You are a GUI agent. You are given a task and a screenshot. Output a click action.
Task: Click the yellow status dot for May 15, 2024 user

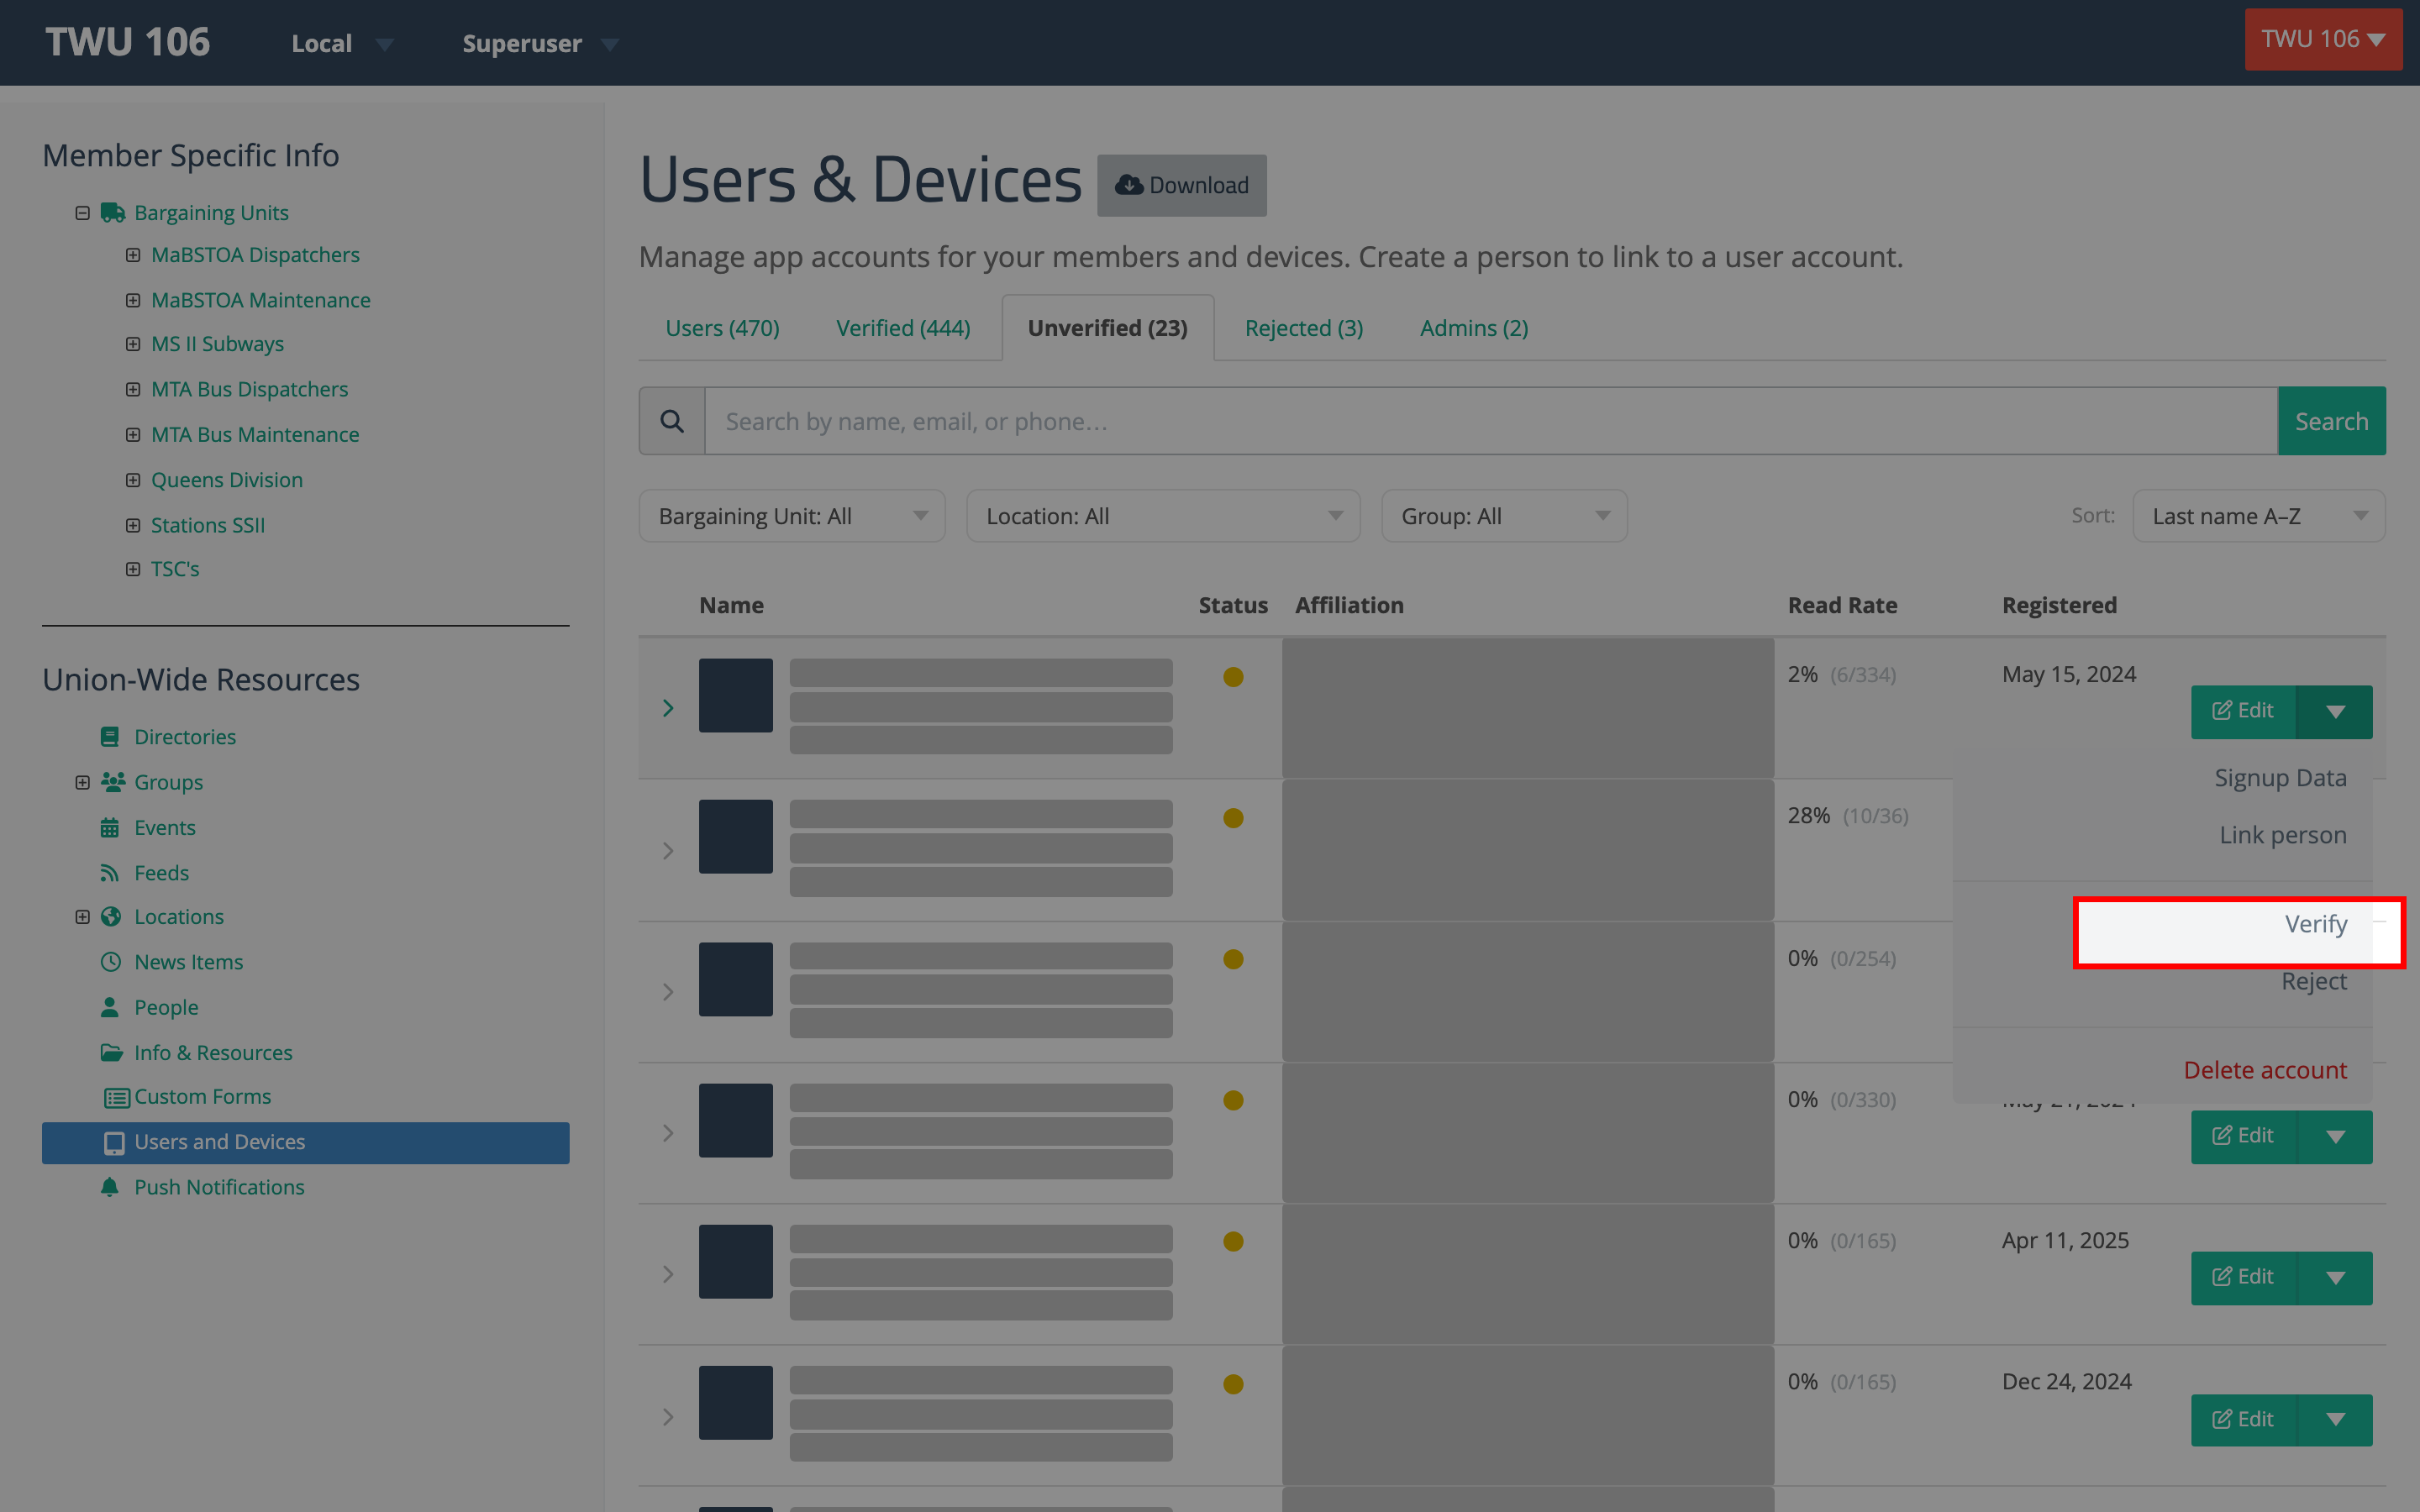click(x=1233, y=677)
